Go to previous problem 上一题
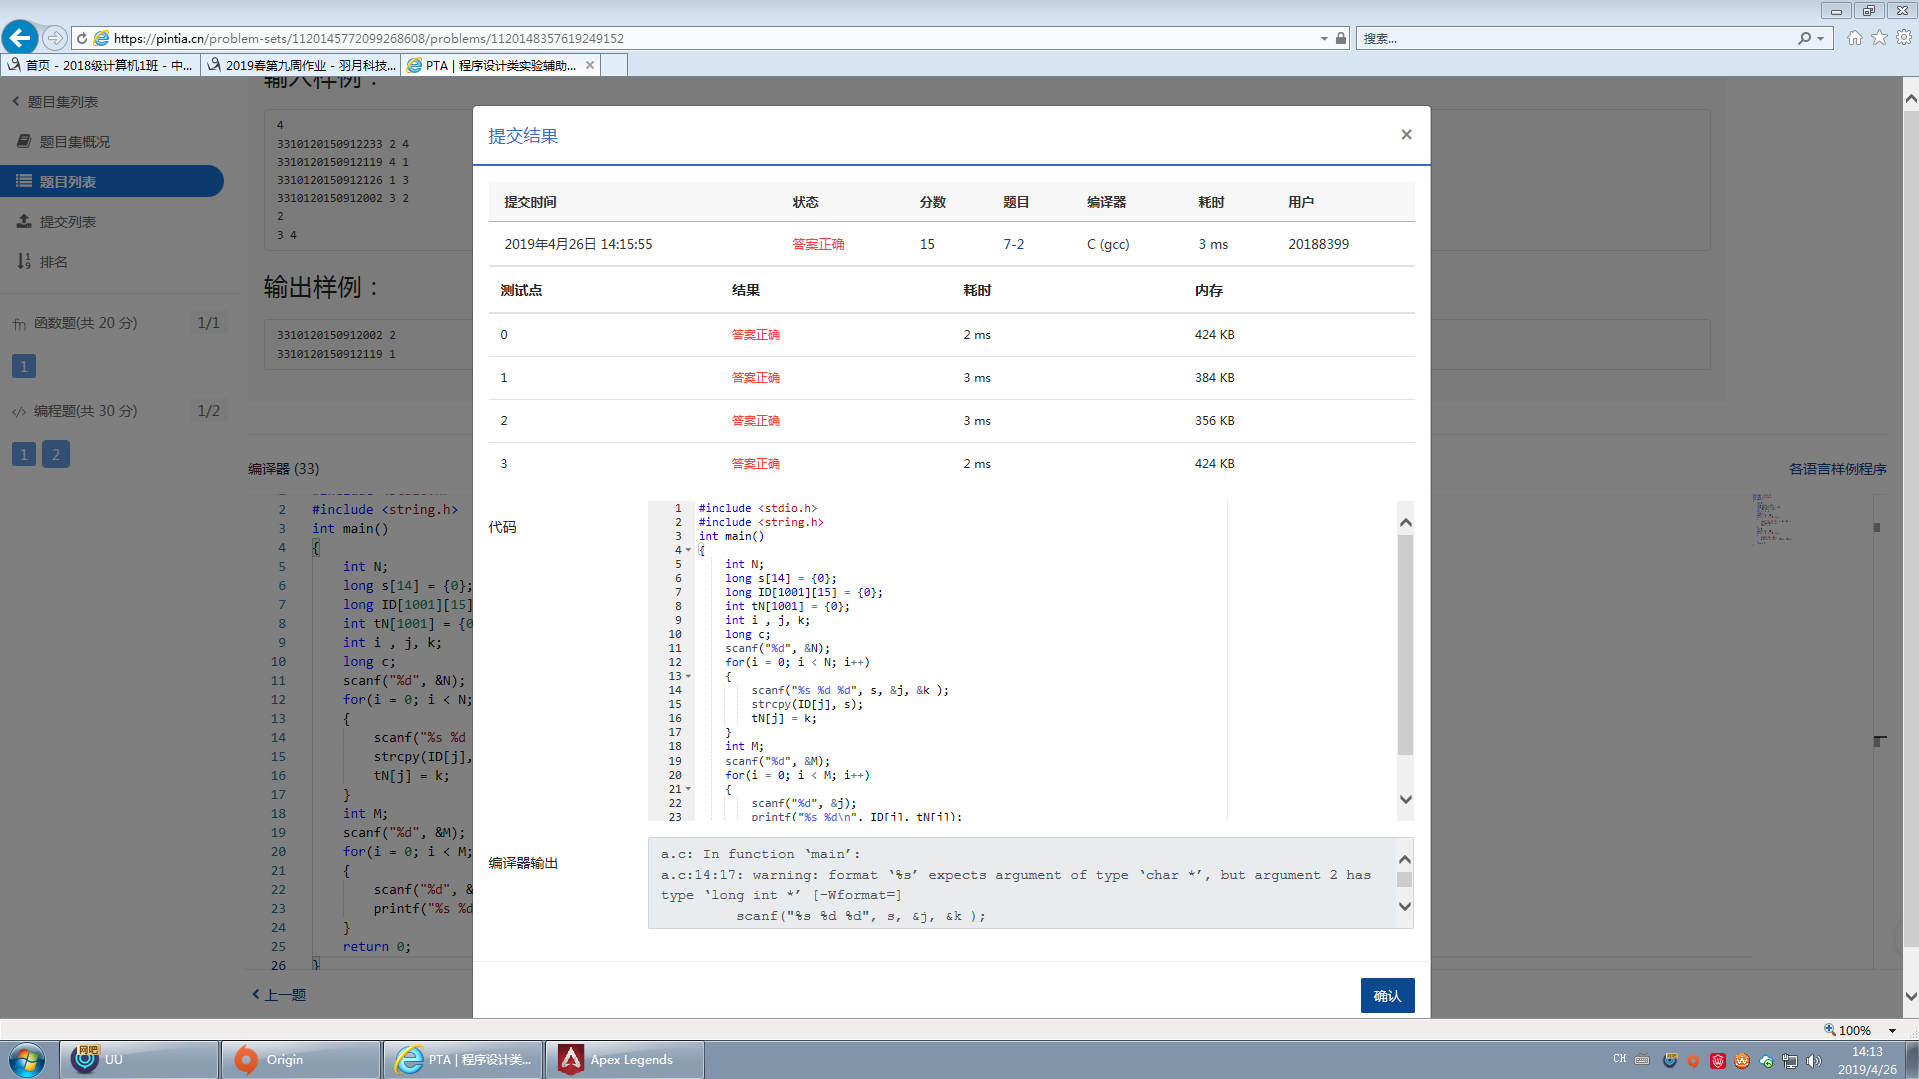Image resolution: width=1919 pixels, height=1079 pixels. pyautogui.click(x=279, y=995)
